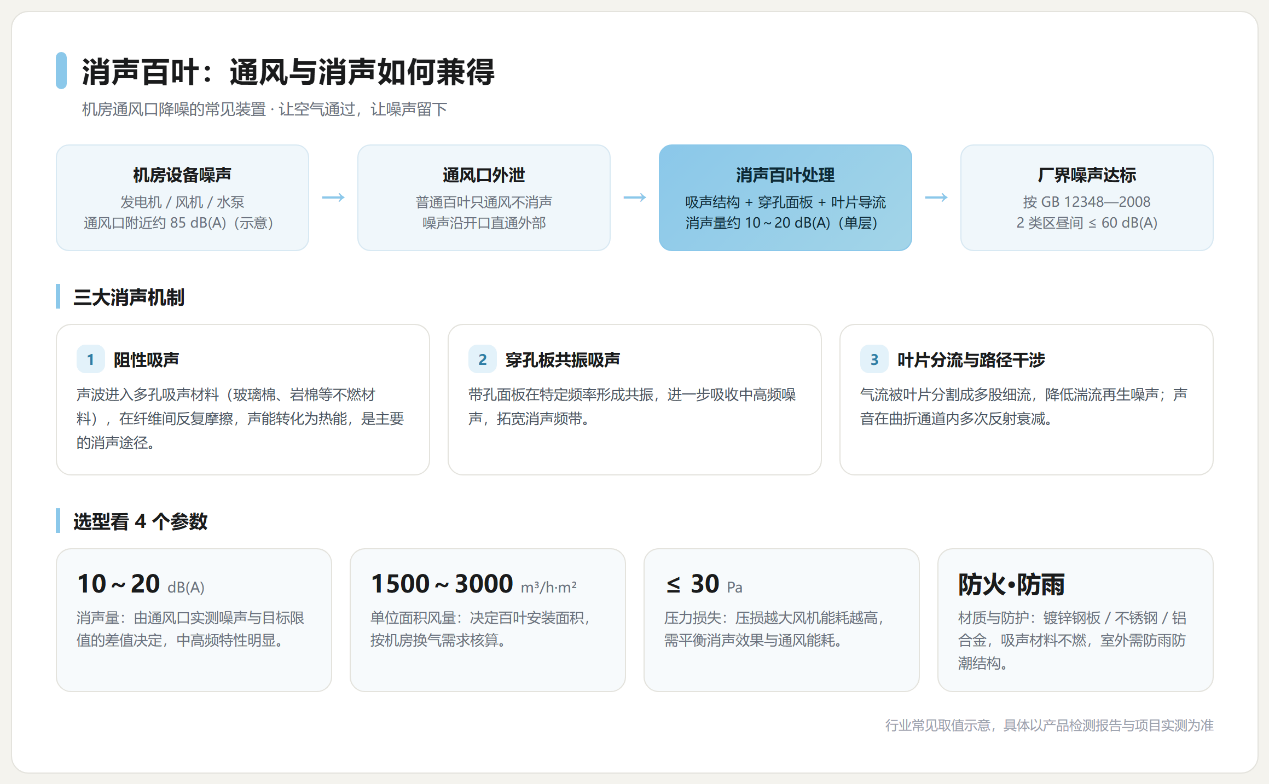This screenshot has width=1269, height=784.
Task: Click the arrow between 机房设备噪声 and 通风口外泄
Action: pyautogui.click(x=333, y=198)
